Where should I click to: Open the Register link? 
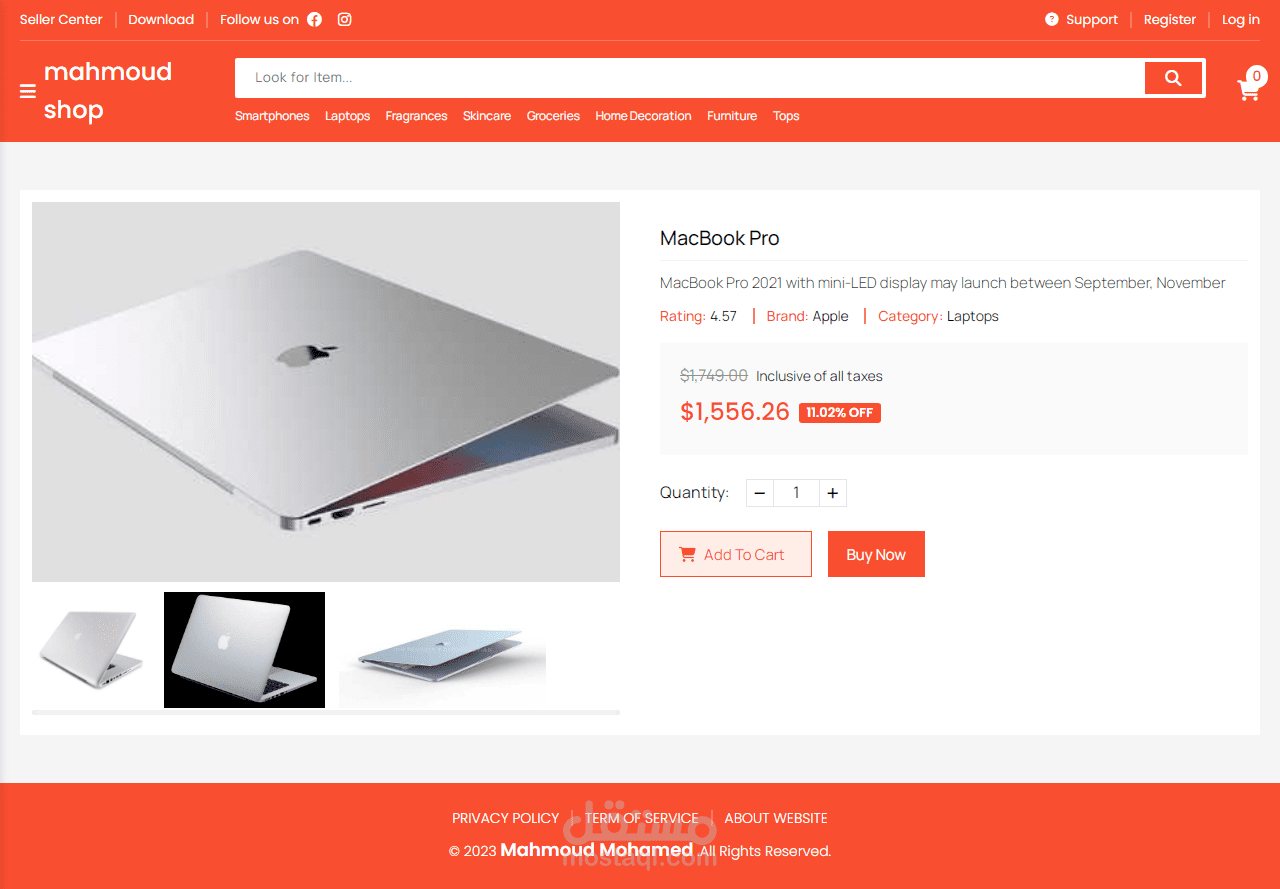(x=1169, y=19)
